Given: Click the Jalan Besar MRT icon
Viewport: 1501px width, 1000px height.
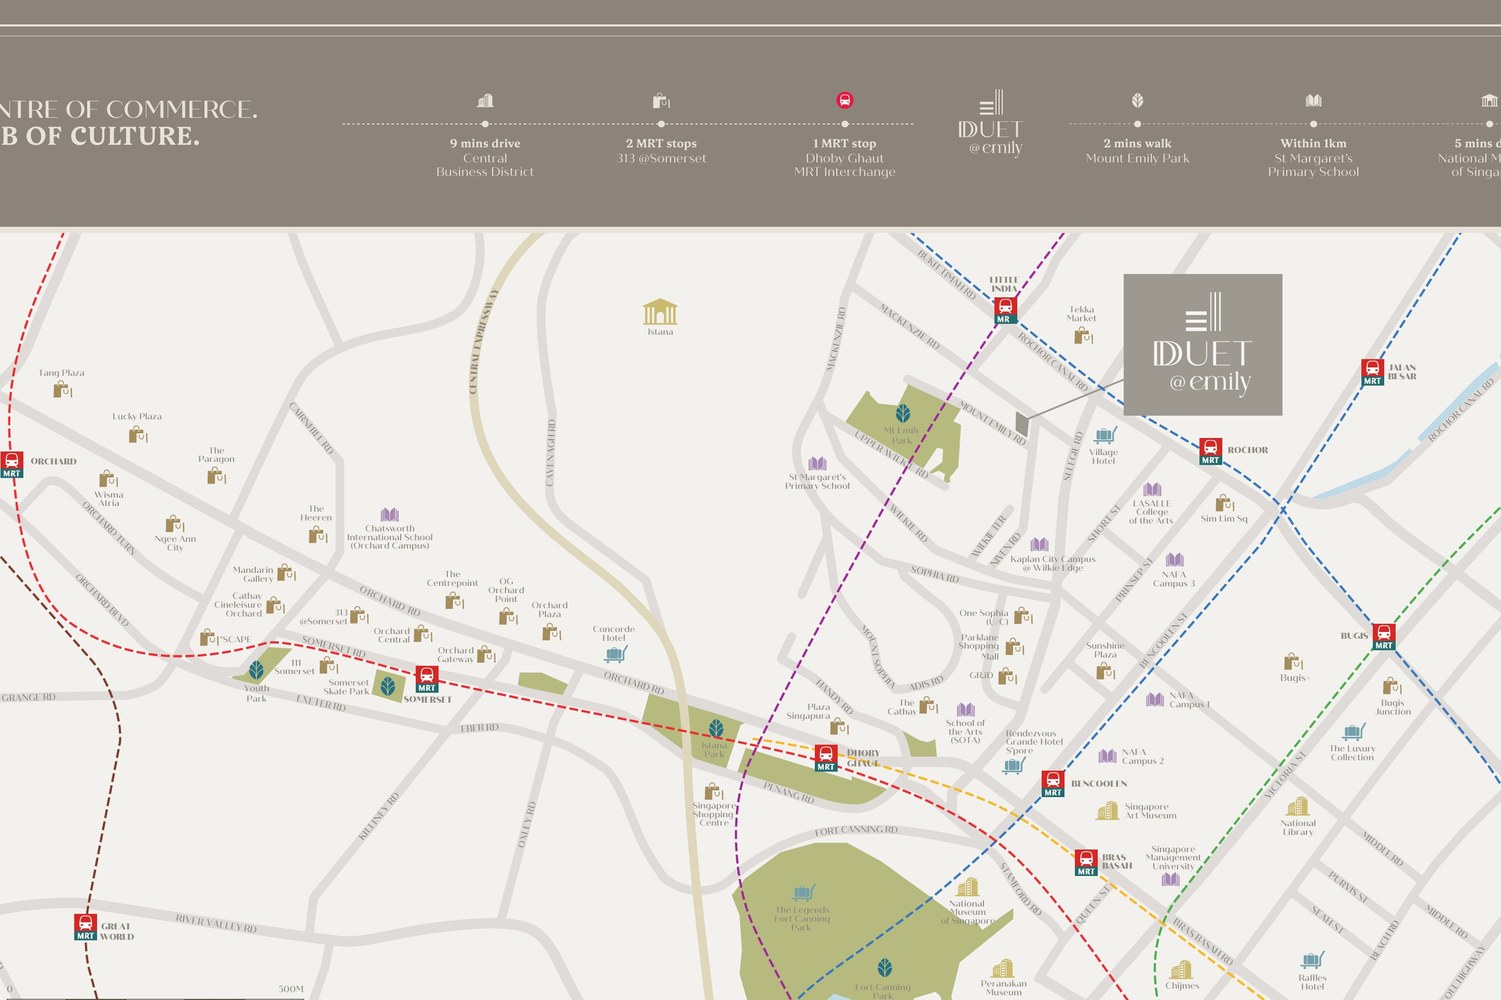Looking at the screenshot, I should pos(1373,373).
